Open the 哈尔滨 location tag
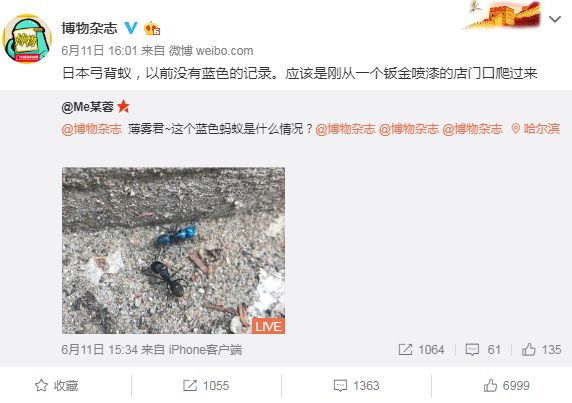 click(x=536, y=129)
